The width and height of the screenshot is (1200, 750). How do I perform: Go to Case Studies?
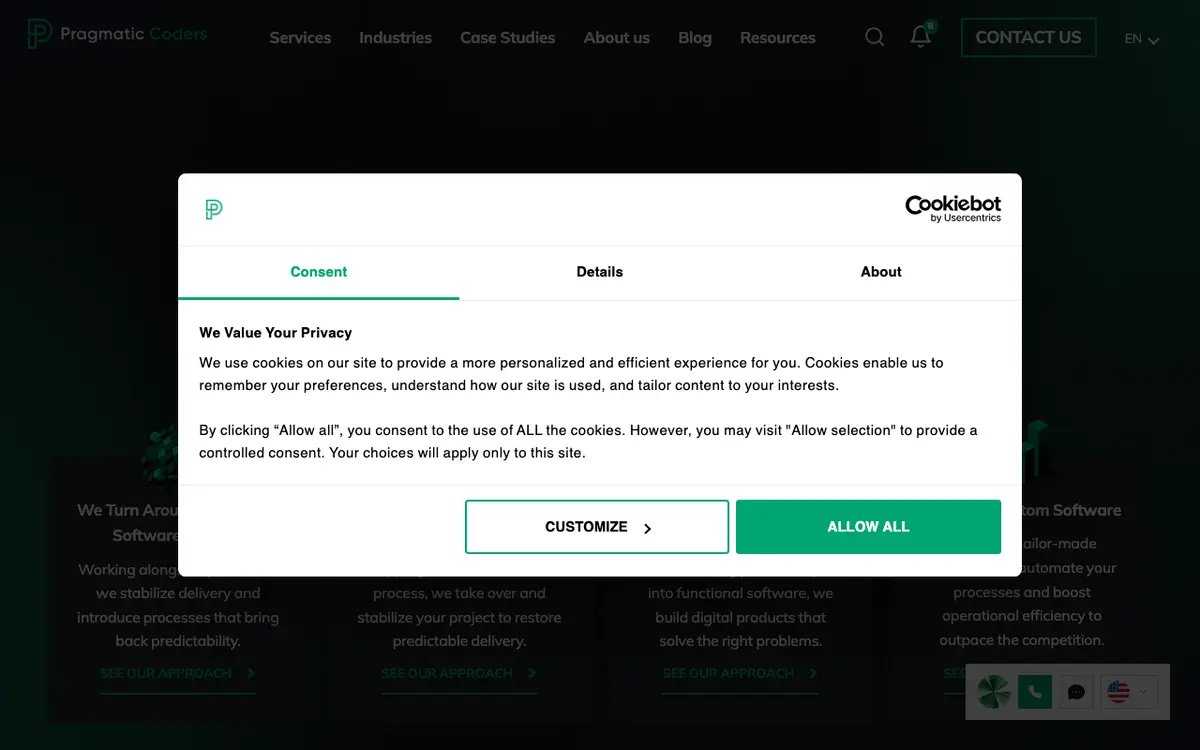pyautogui.click(x=507, y=38)
